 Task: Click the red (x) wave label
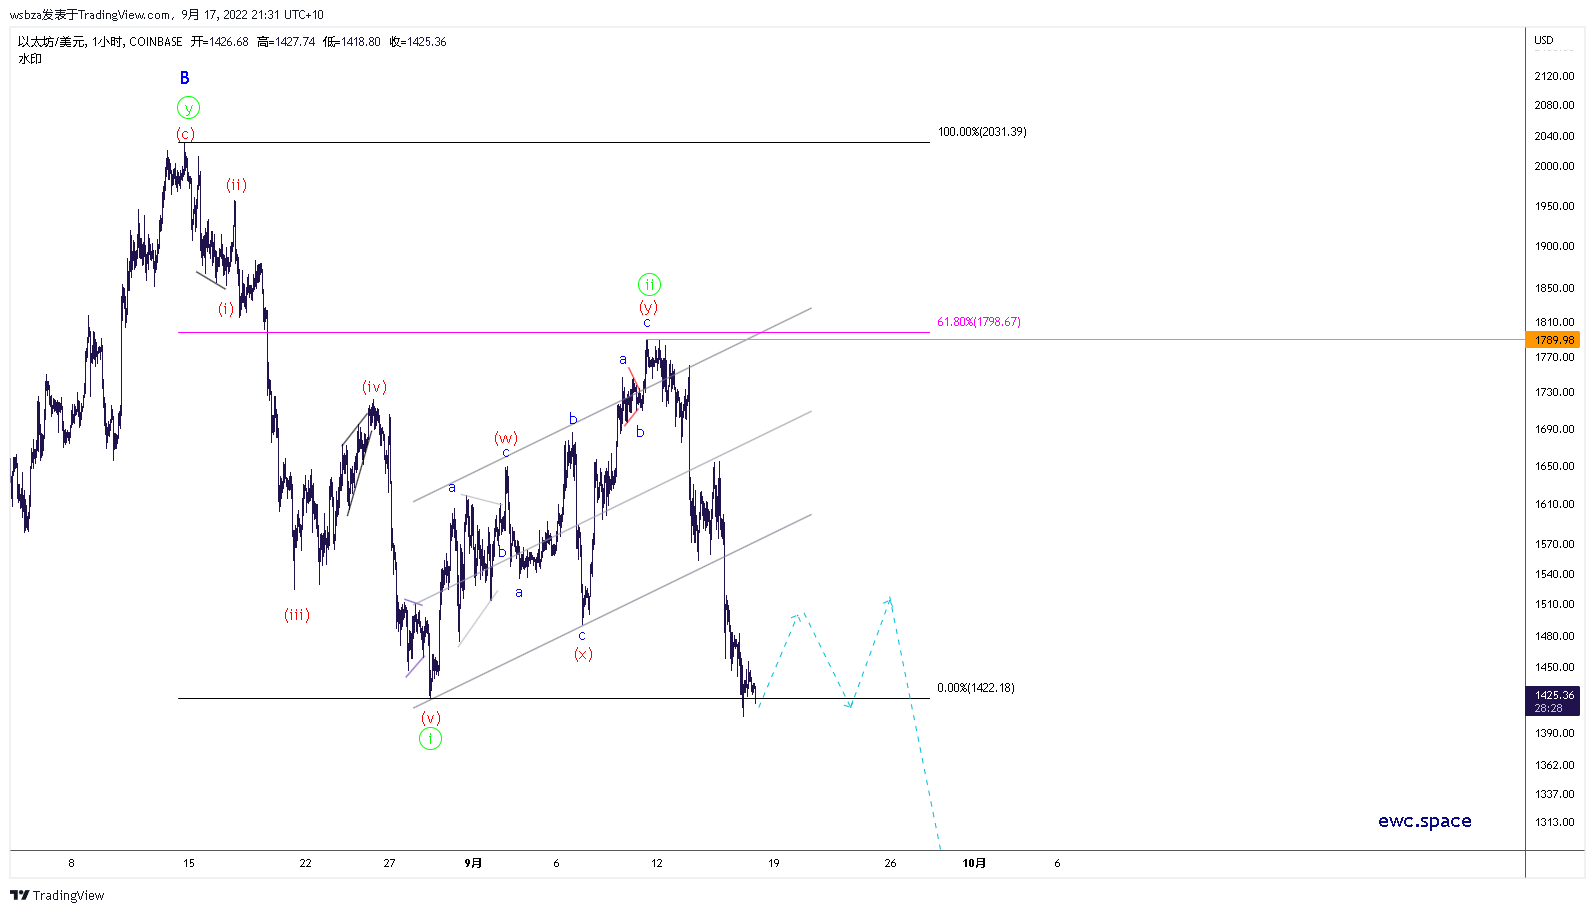coord(583,654)
